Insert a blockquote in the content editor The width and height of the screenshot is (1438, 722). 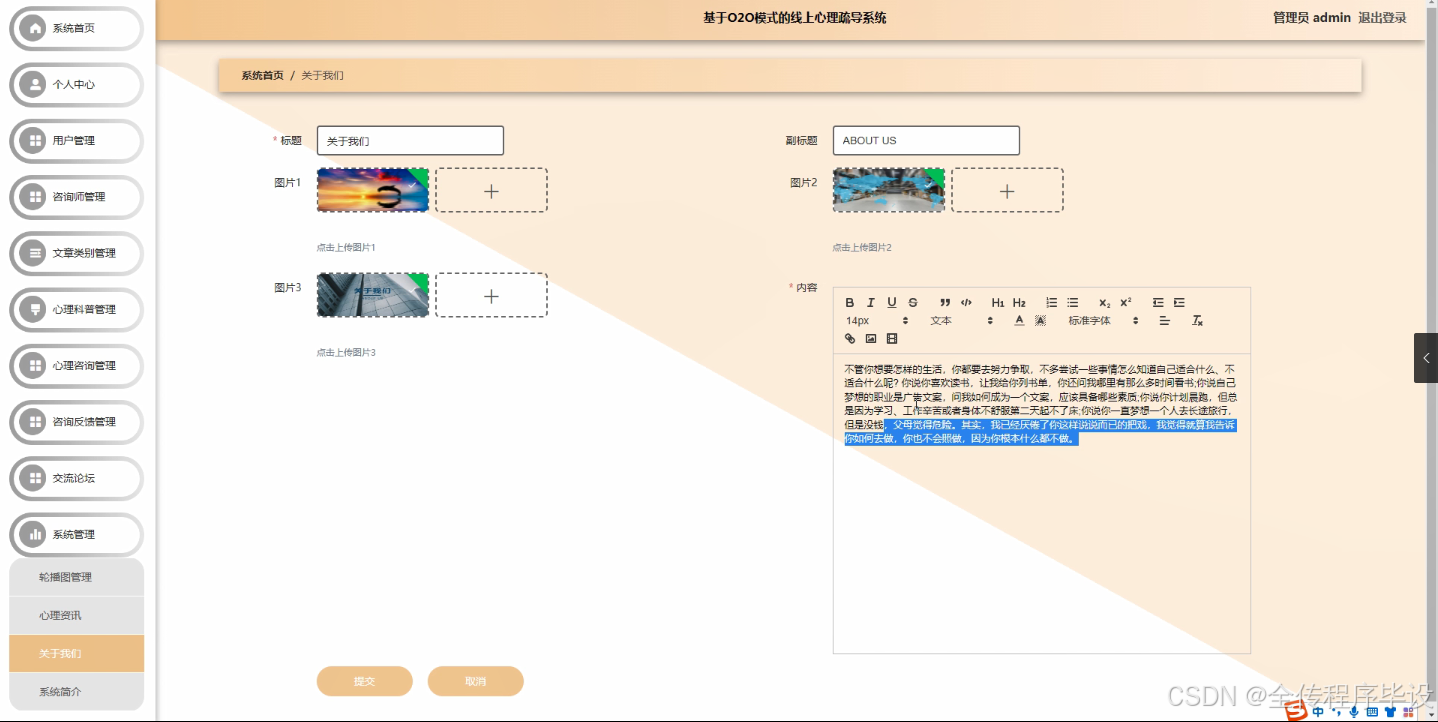point(945,302)
